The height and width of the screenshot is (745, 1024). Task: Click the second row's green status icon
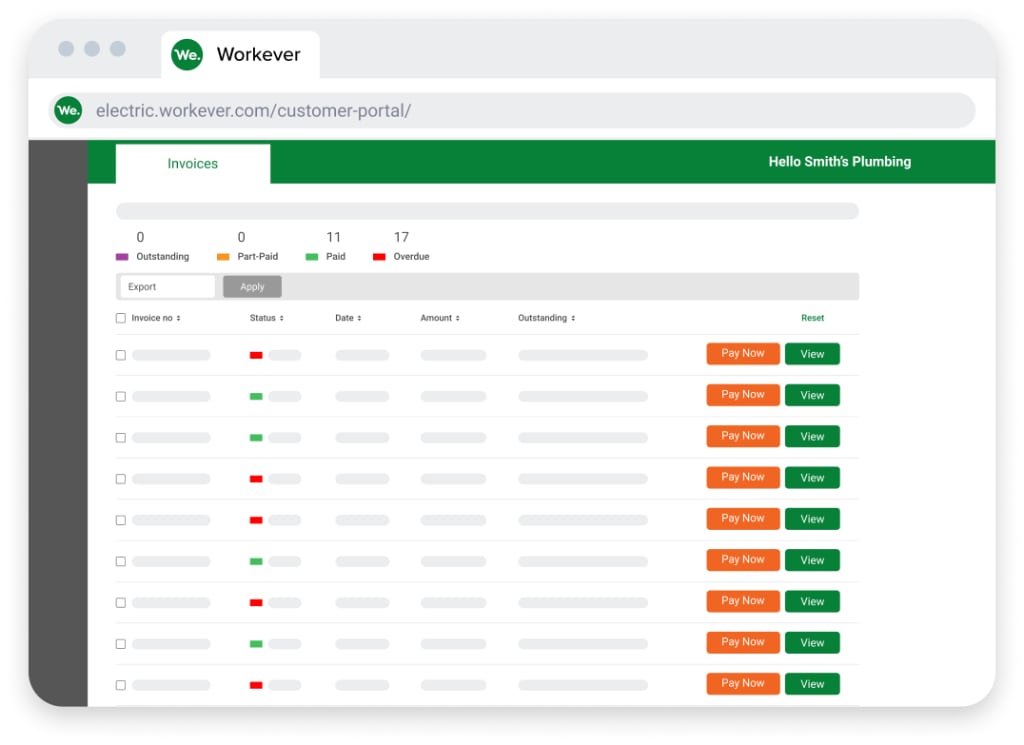tap(256, 397)
